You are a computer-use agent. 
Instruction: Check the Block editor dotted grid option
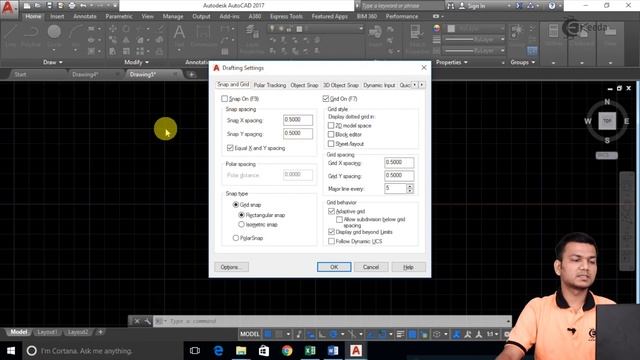[x=331, y=134]
